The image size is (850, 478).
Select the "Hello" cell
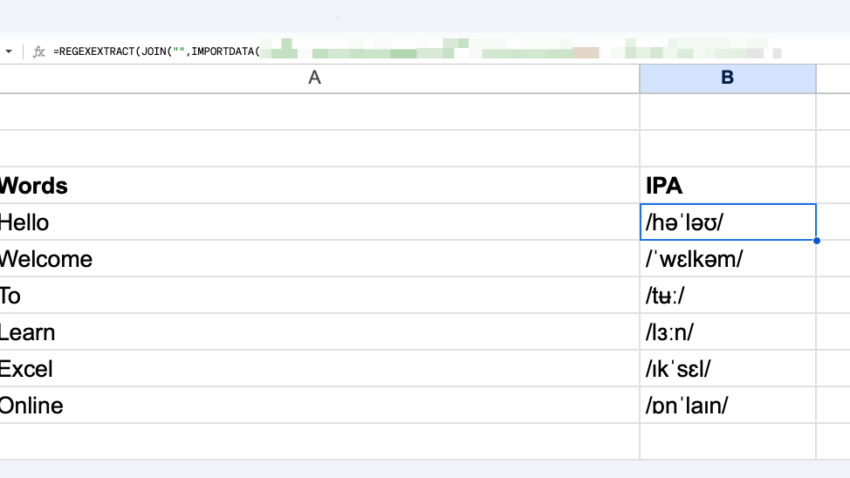click(300, 222)
